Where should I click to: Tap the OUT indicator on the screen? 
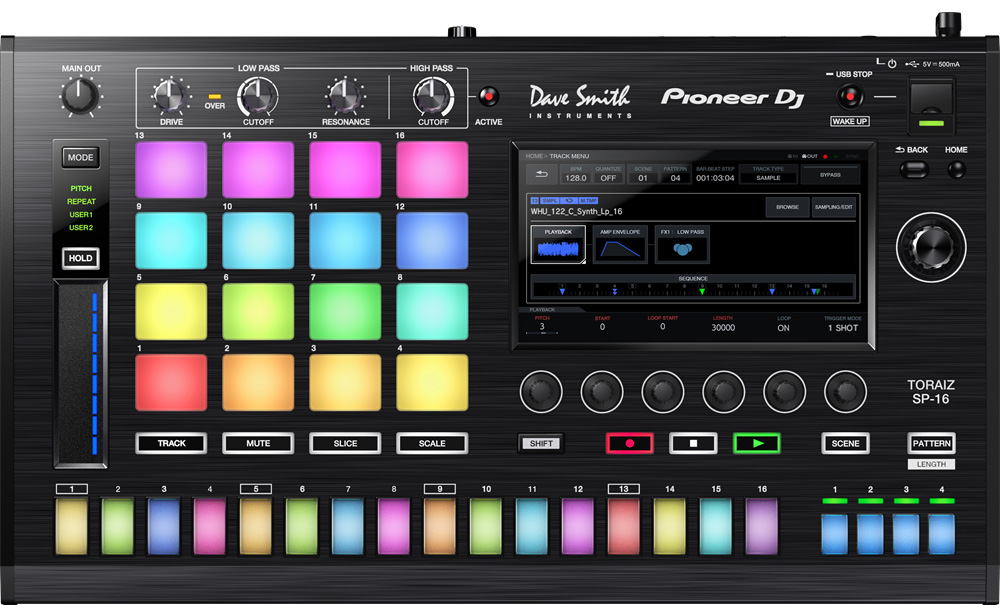point(809,156)
